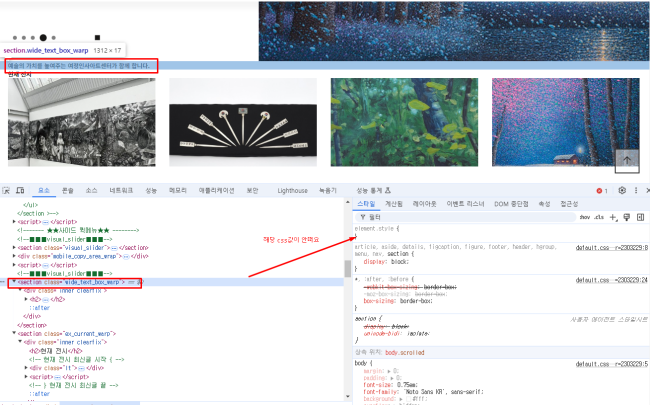The height and width of the screenshot is (405, 650).
Task: Click the scroll-to-top arrow button on page
Action: tap(627, 161)
